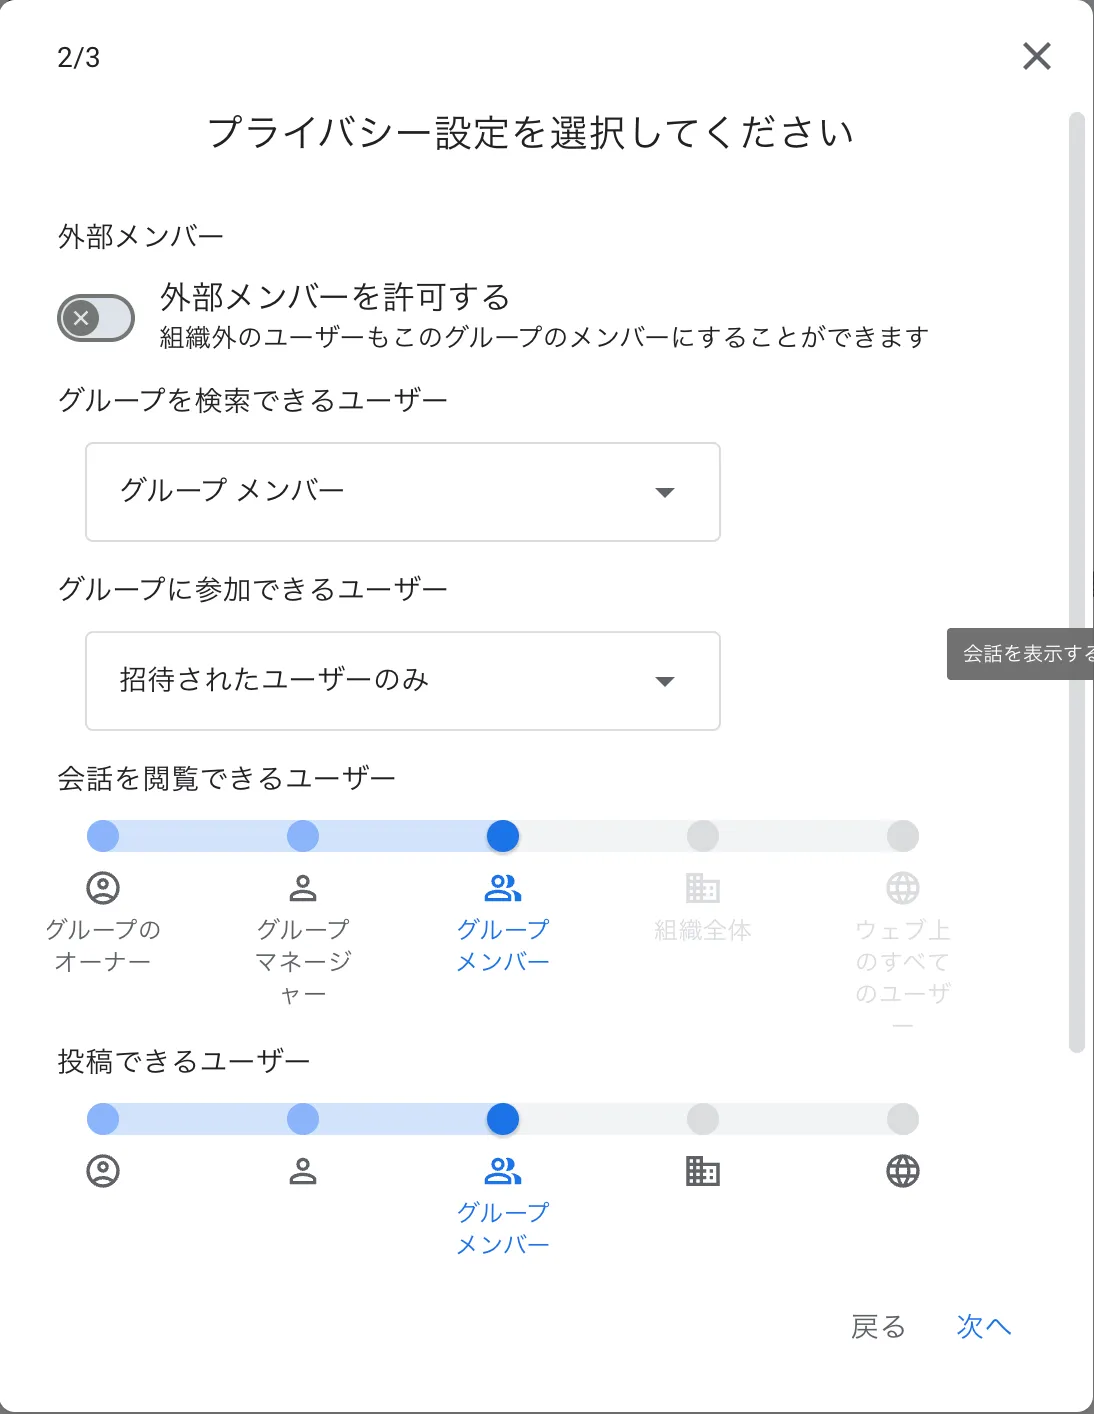Select ウェブ上のすべてのユーザー on the viewing slider

pyautogui.click(x=903, y=836)
